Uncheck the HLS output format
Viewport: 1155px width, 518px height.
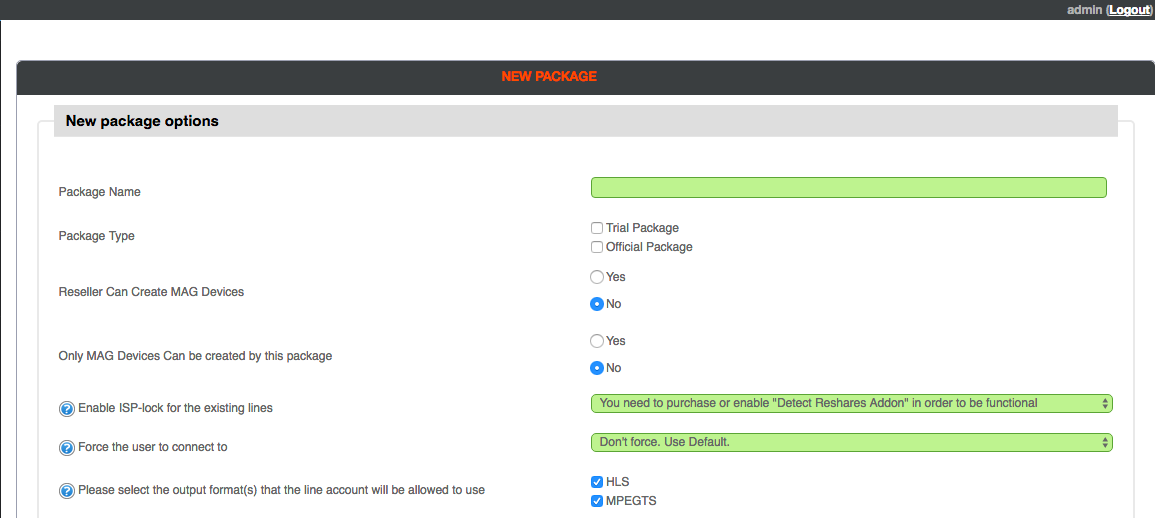pos(597,482)
